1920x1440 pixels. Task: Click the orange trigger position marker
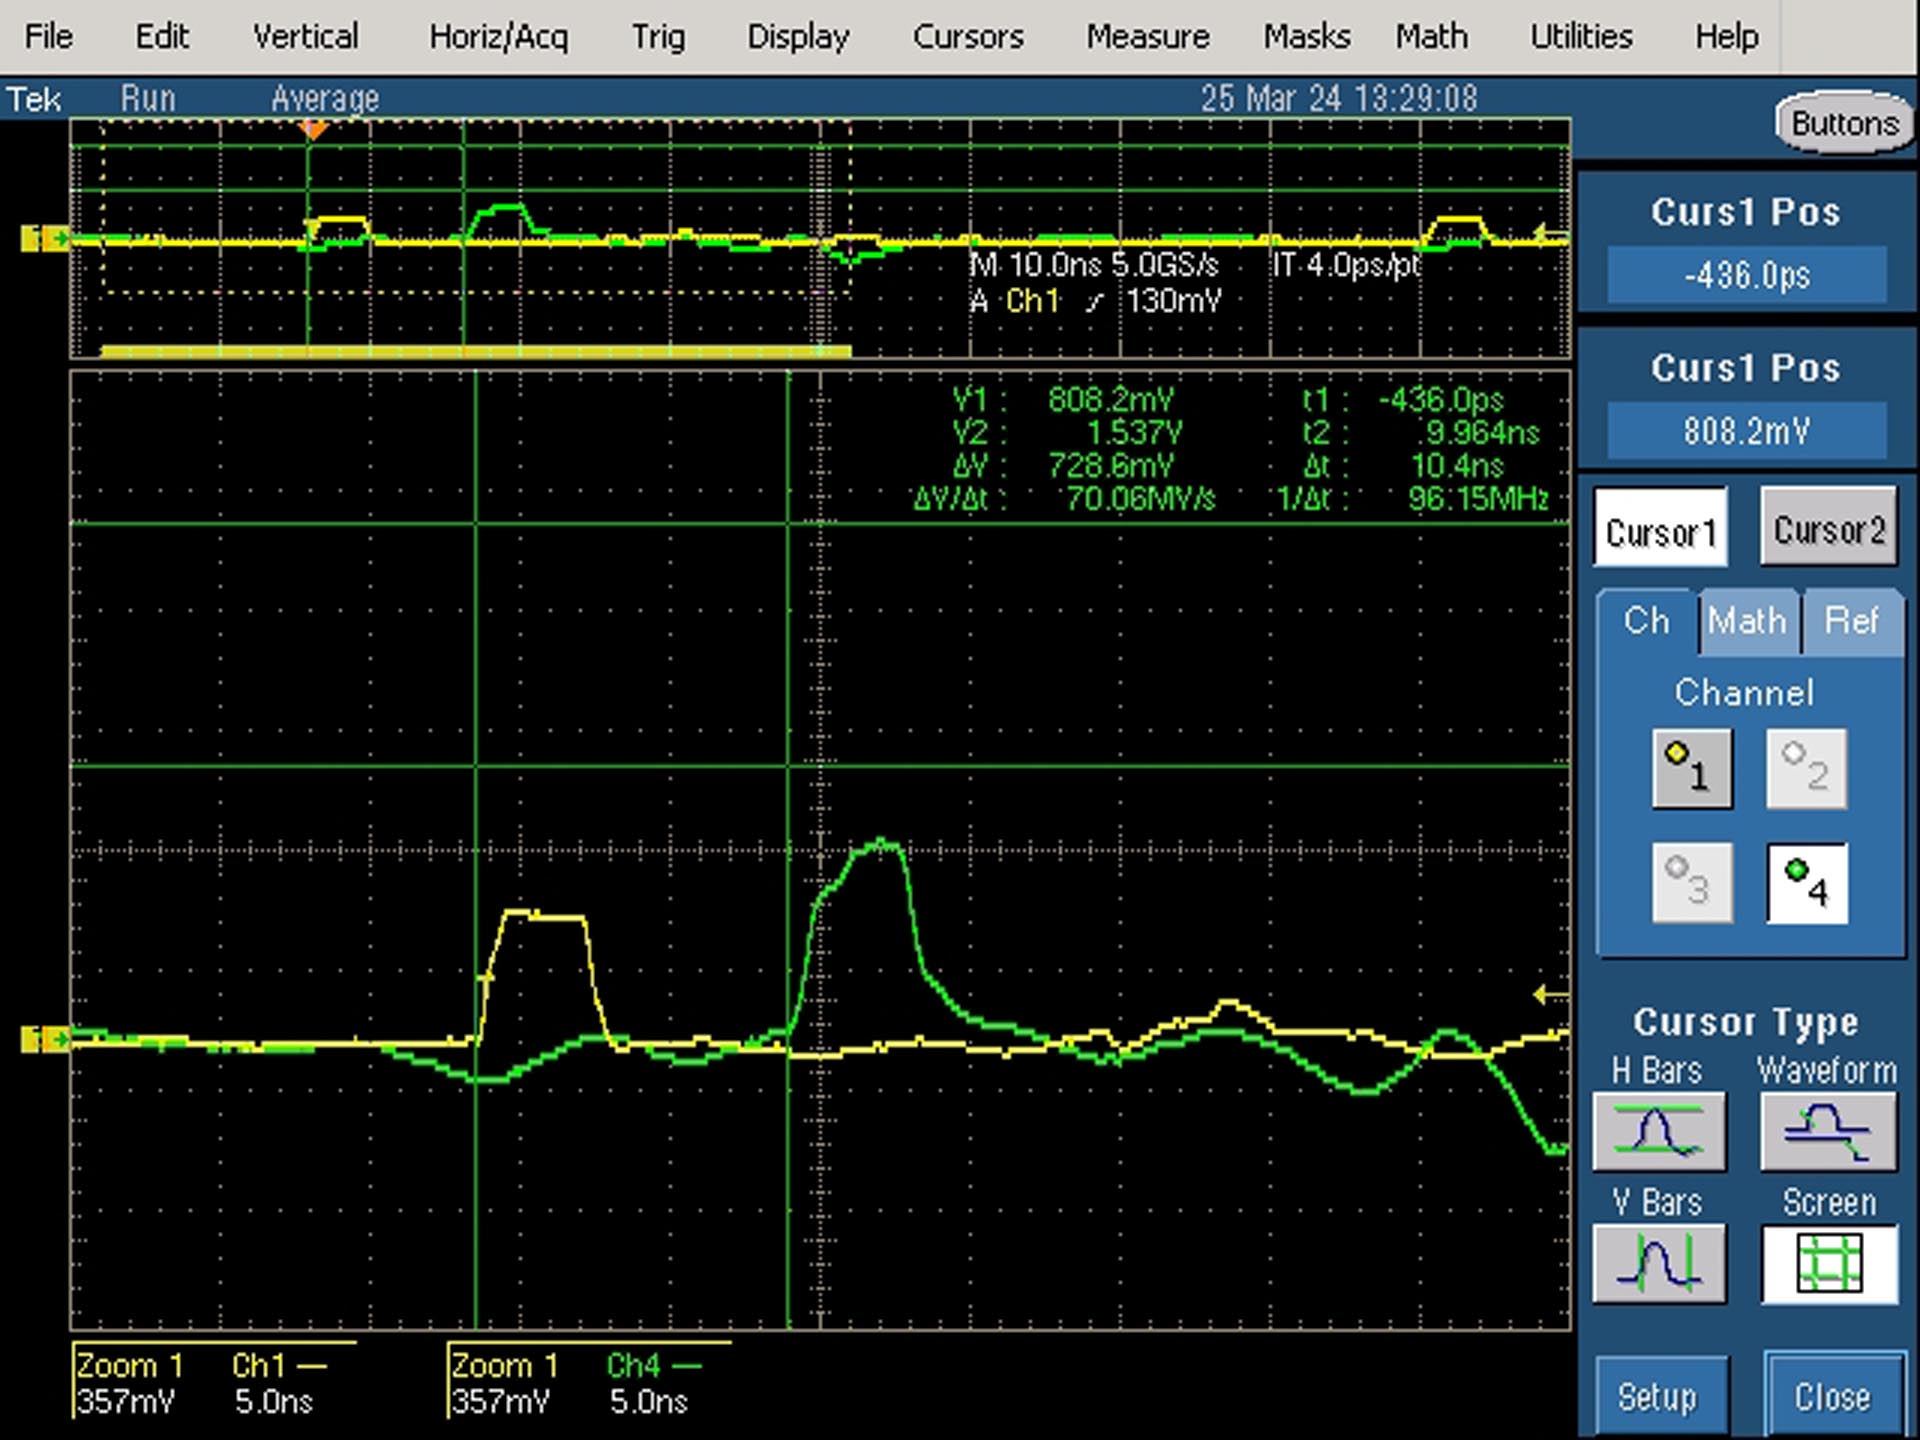pyautogui.click(x=314, y=130)
